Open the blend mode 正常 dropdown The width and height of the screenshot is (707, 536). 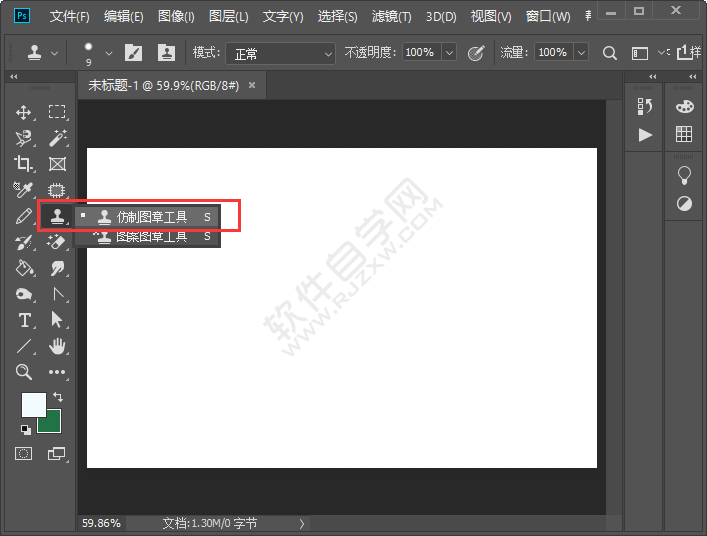tap(280, 54)
